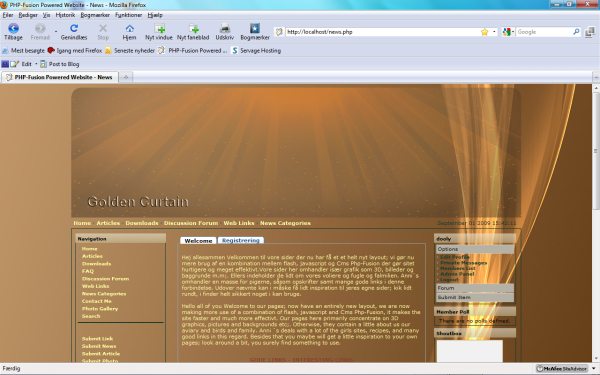Expand the Edit button dropdown arrow
This screenshot has width=600, height=375.
pos(36,64)
